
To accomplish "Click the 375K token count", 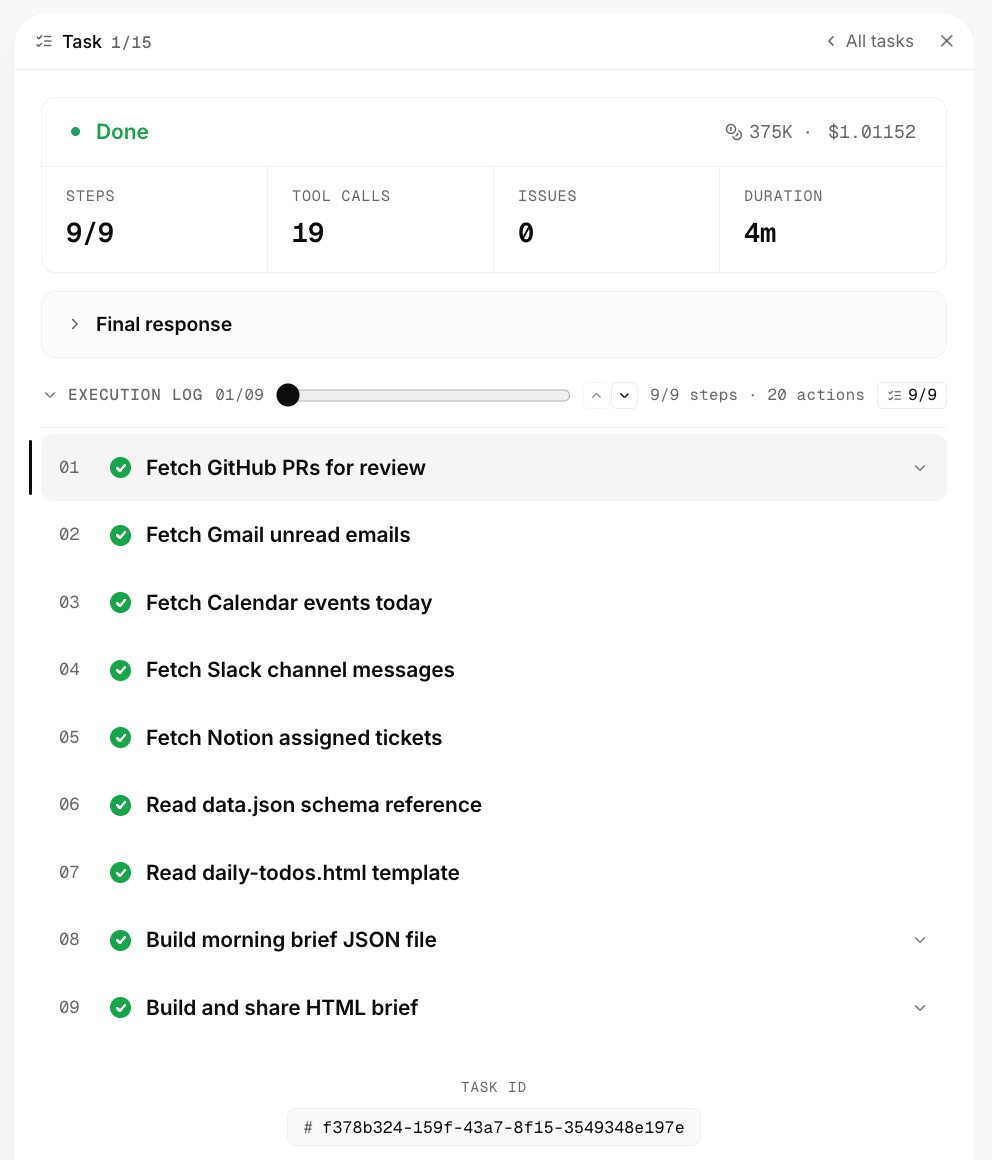I will (x=771, y=132).
